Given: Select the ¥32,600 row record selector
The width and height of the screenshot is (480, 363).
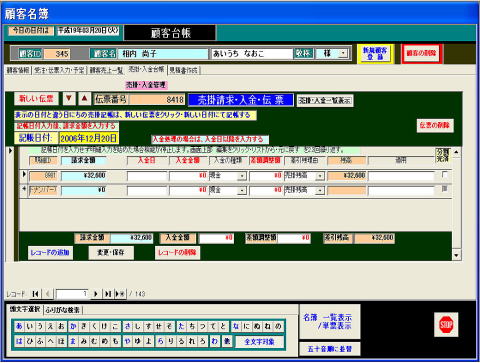Looking at the screenshot, I should click(x=24, y=175).
